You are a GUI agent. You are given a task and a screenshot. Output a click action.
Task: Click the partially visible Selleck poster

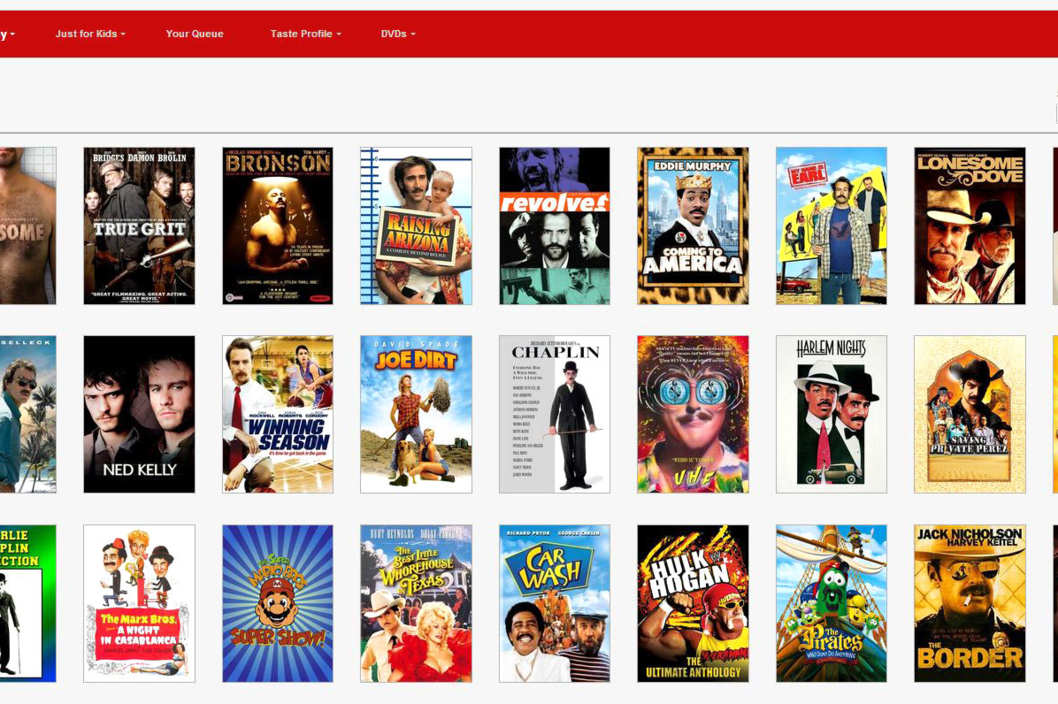click(28, 414)
